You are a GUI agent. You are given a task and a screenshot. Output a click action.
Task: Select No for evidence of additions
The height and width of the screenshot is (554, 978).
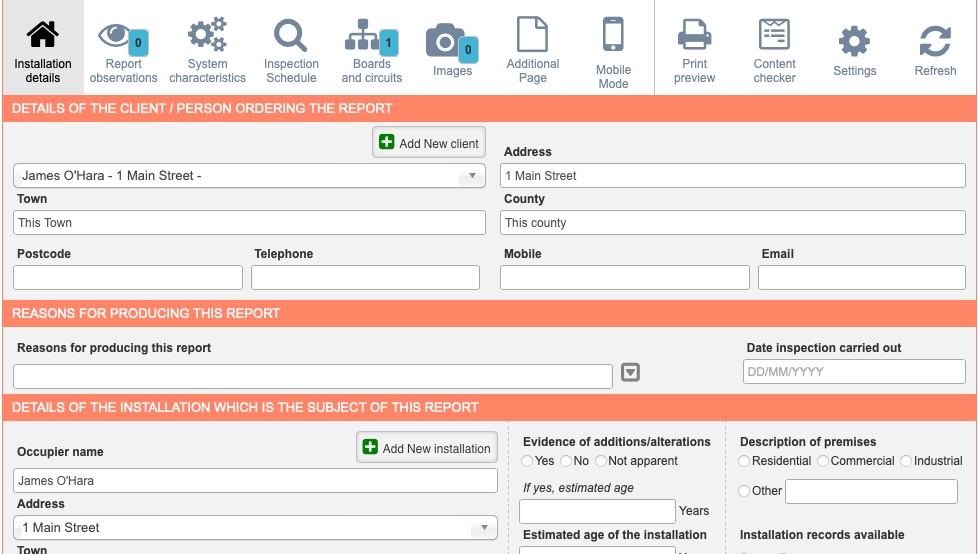[566, 461]
